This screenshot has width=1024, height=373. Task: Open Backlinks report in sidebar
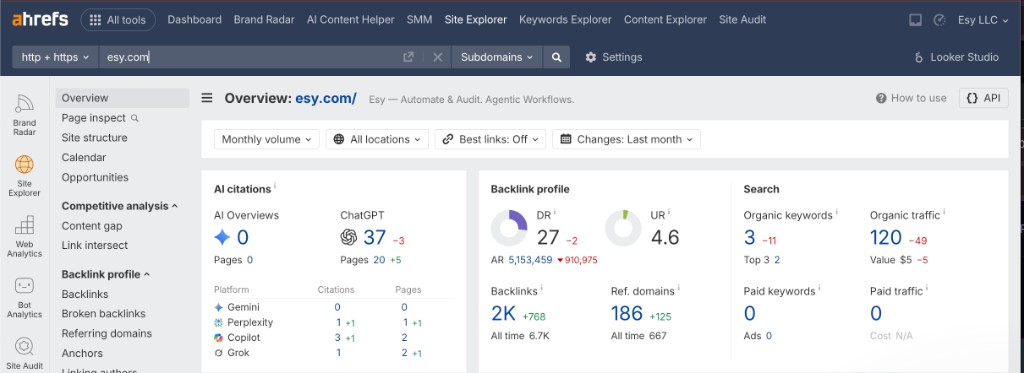pos(85,295)
